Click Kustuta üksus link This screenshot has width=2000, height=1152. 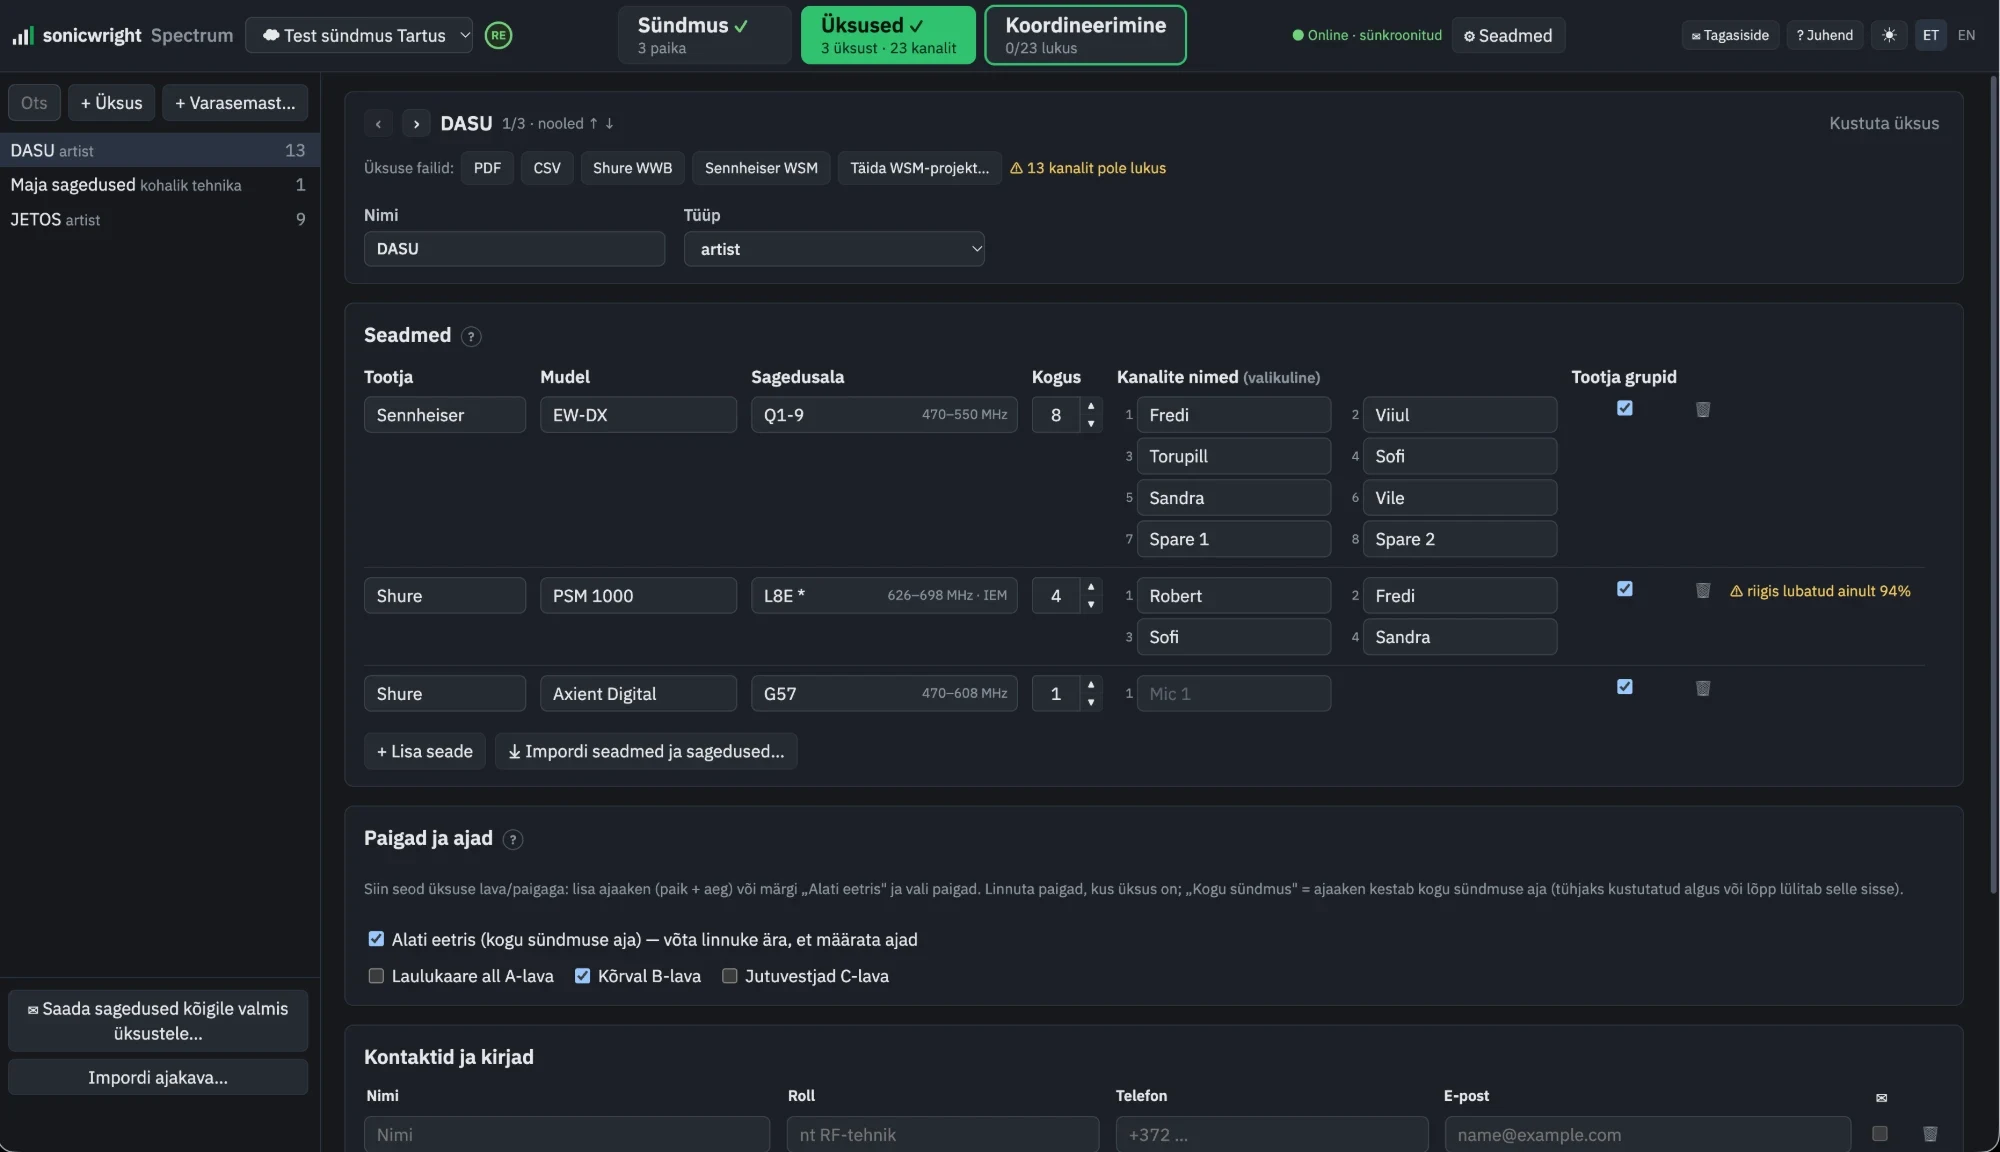pos(1884,124)
